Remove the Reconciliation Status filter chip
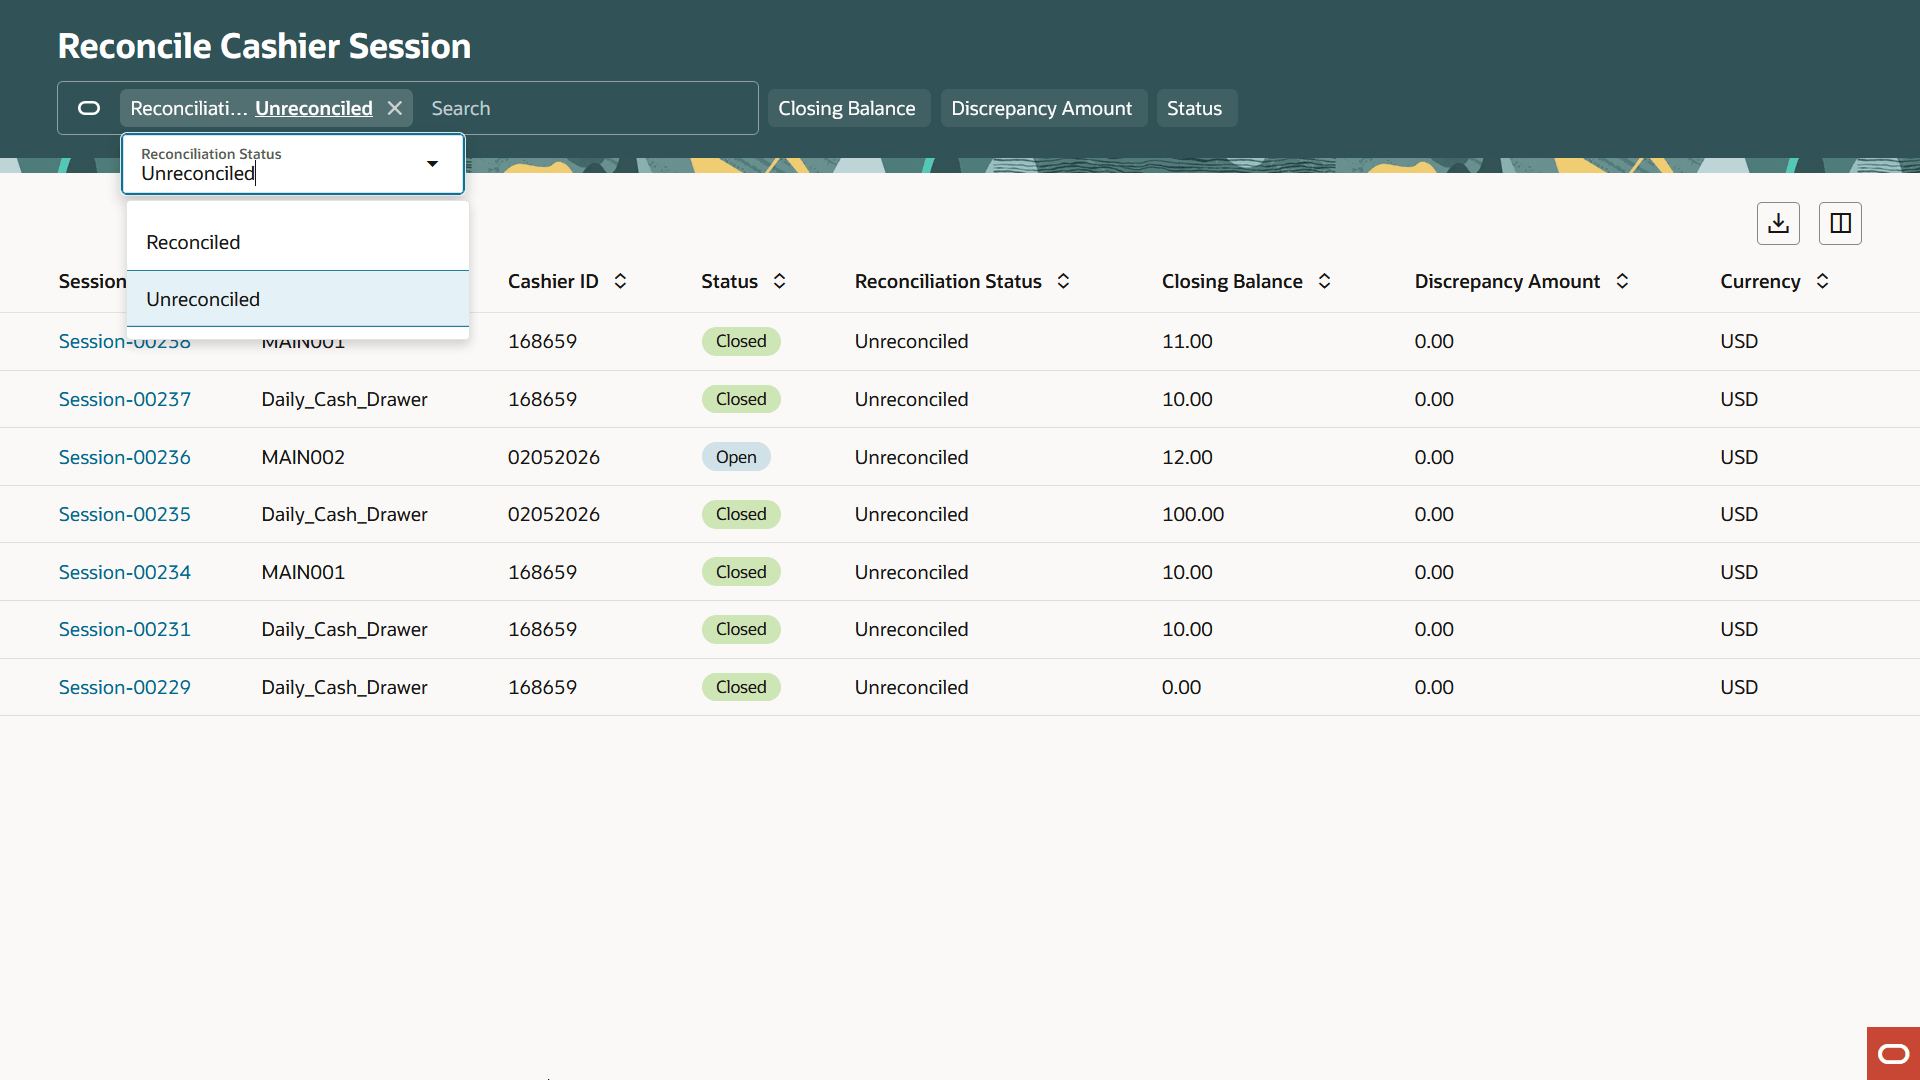1920x1080 pixels. coord(394,108)
